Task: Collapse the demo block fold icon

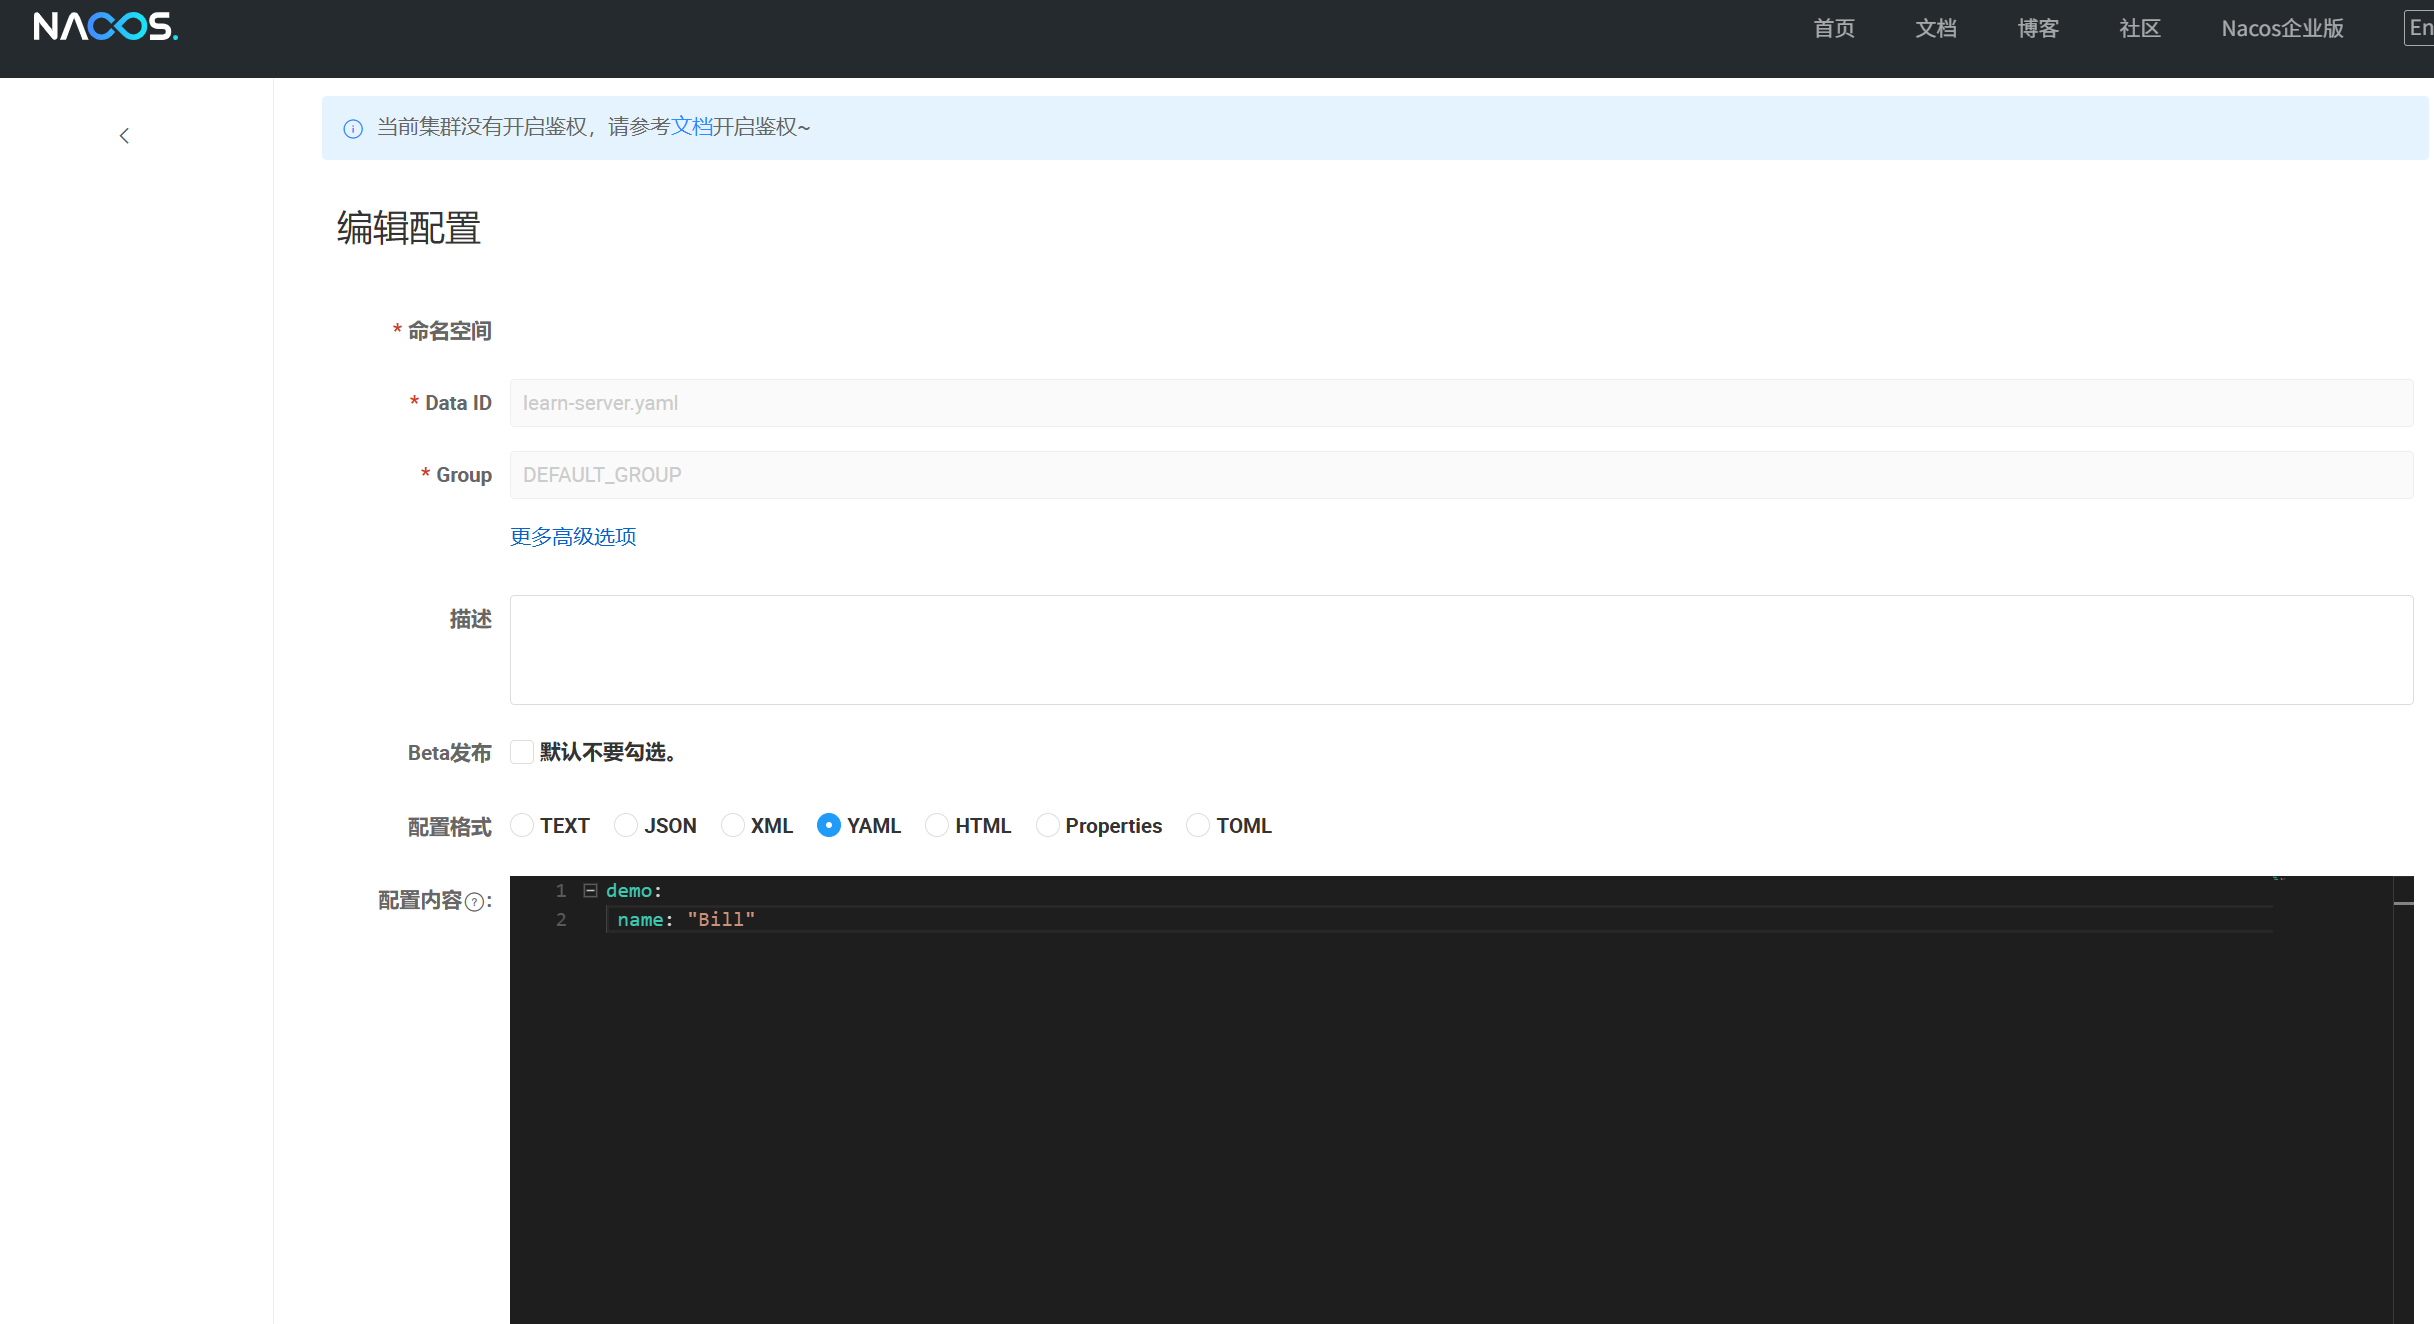Action: coord(590,890)
